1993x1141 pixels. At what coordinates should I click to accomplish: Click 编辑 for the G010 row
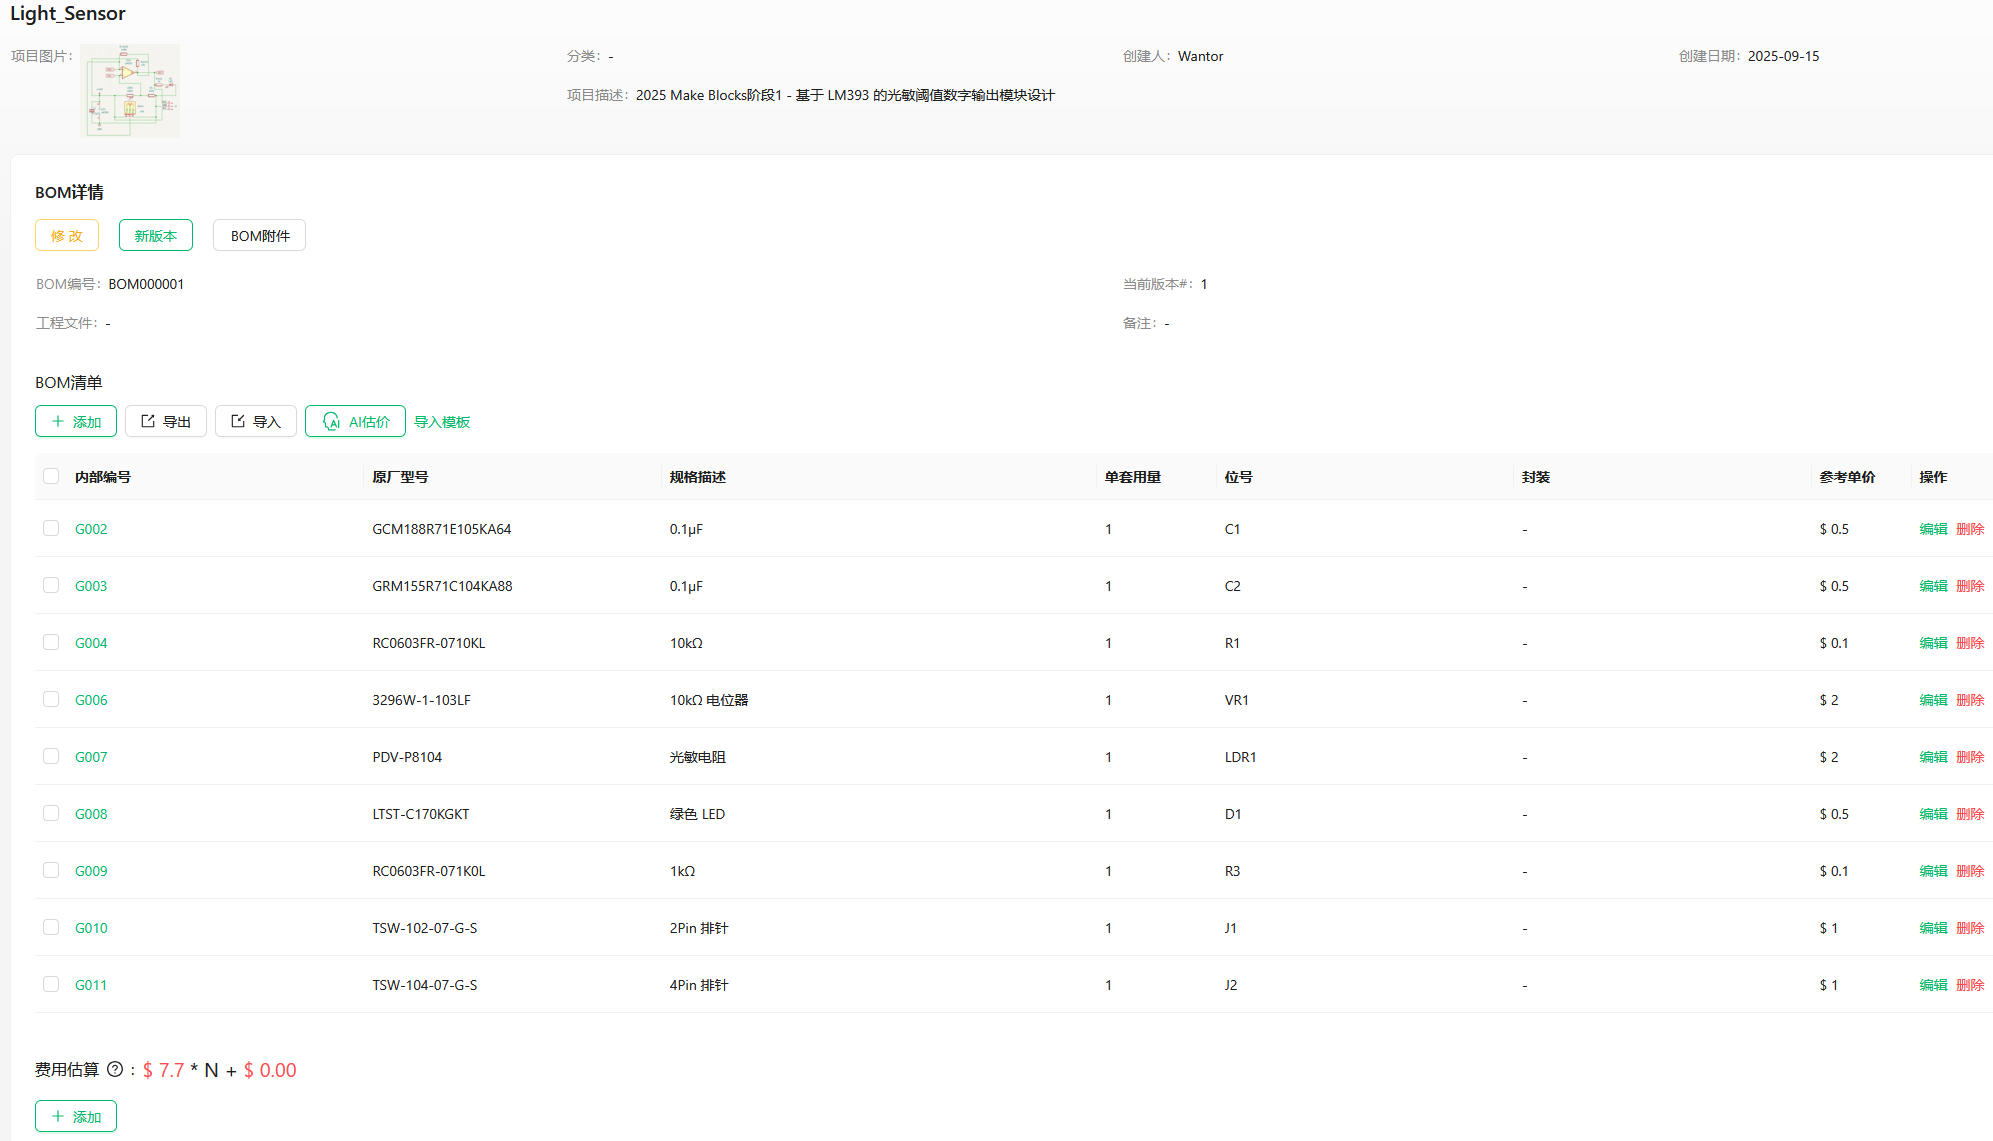point(1933,928)
